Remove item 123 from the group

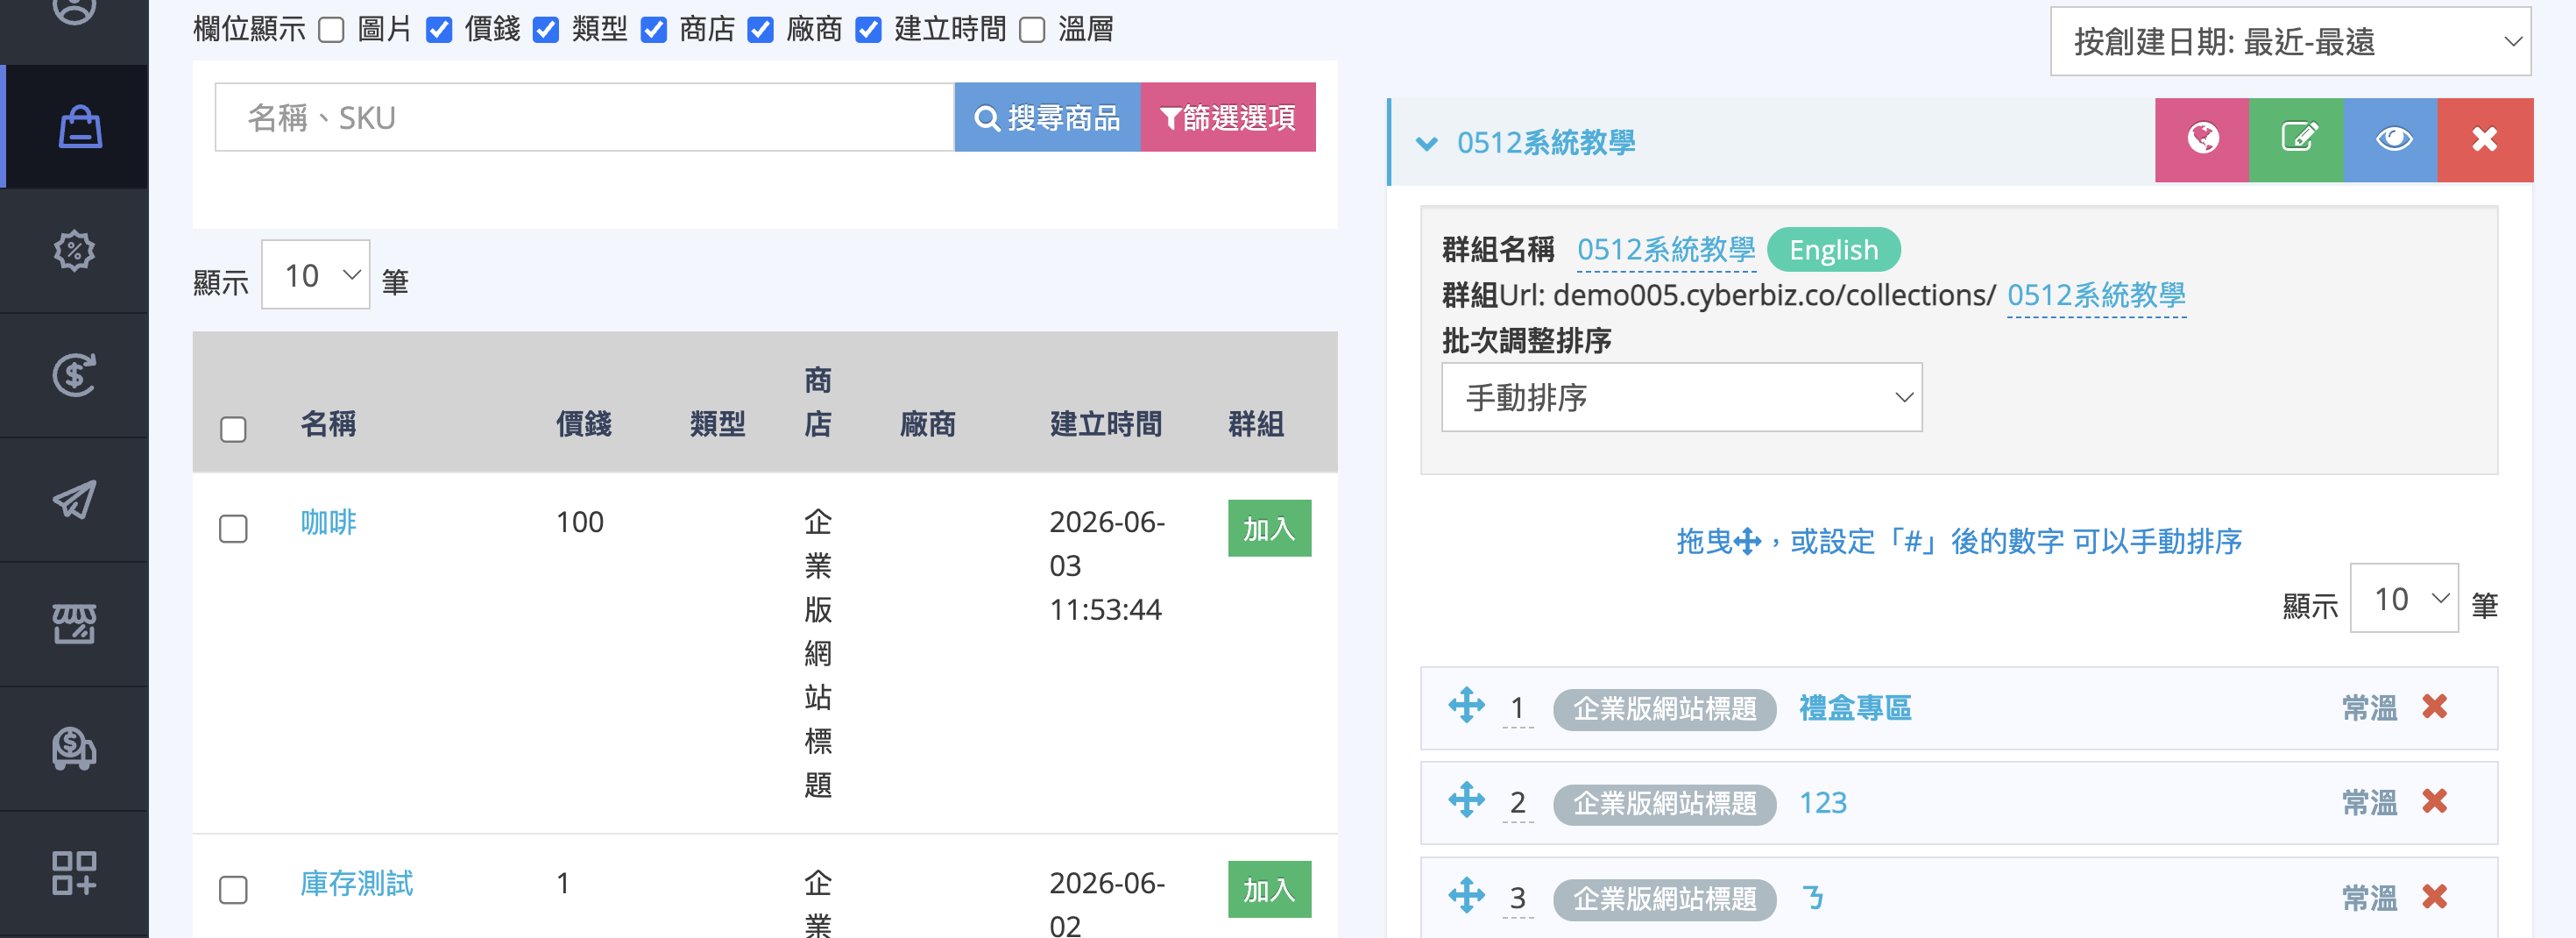(2435, 801)
